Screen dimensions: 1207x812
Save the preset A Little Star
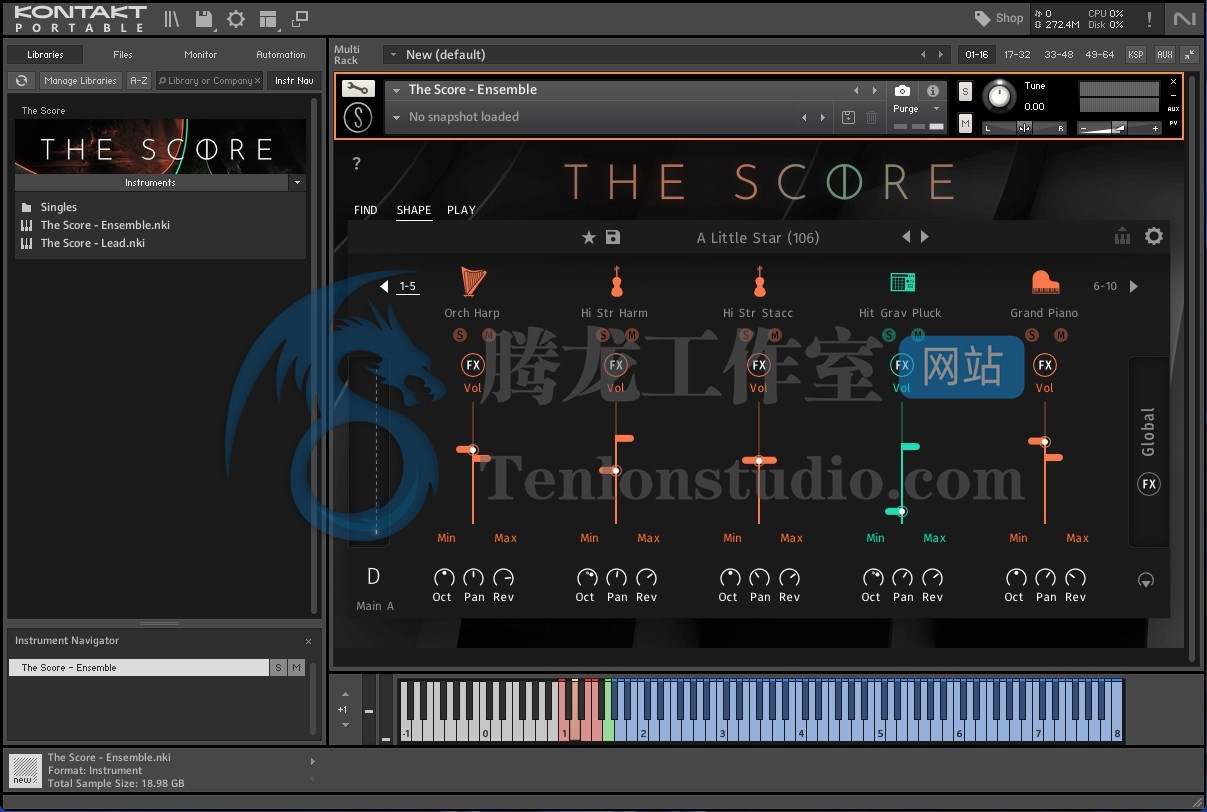point(613,237)
